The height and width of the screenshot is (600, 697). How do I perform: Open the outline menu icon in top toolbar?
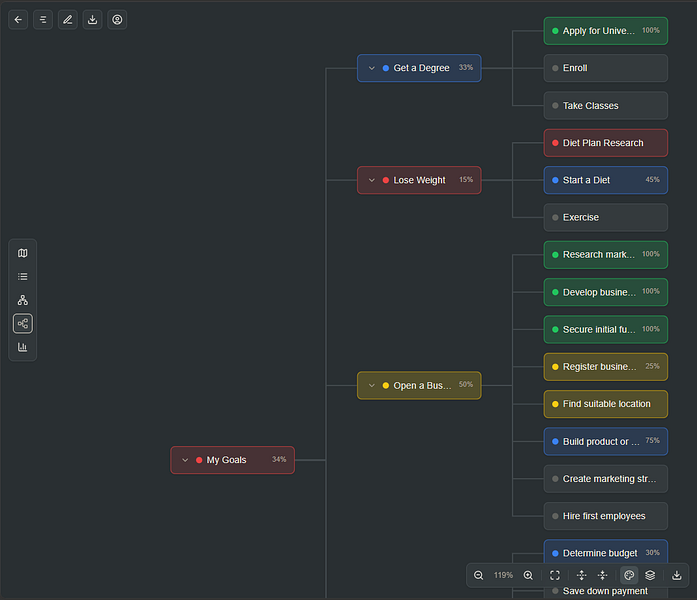coord(43,20)
